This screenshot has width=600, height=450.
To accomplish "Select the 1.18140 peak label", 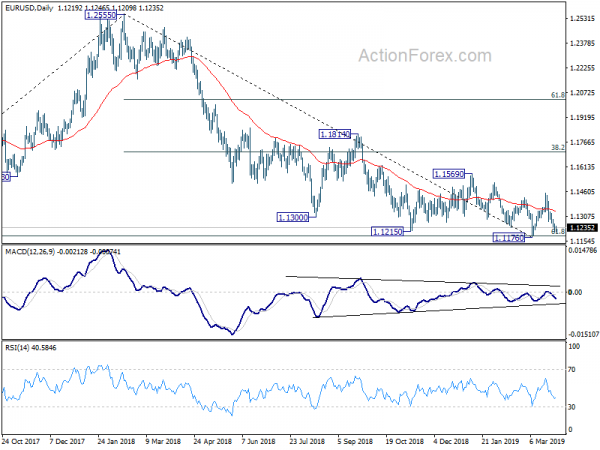I will tap(334, 134).
